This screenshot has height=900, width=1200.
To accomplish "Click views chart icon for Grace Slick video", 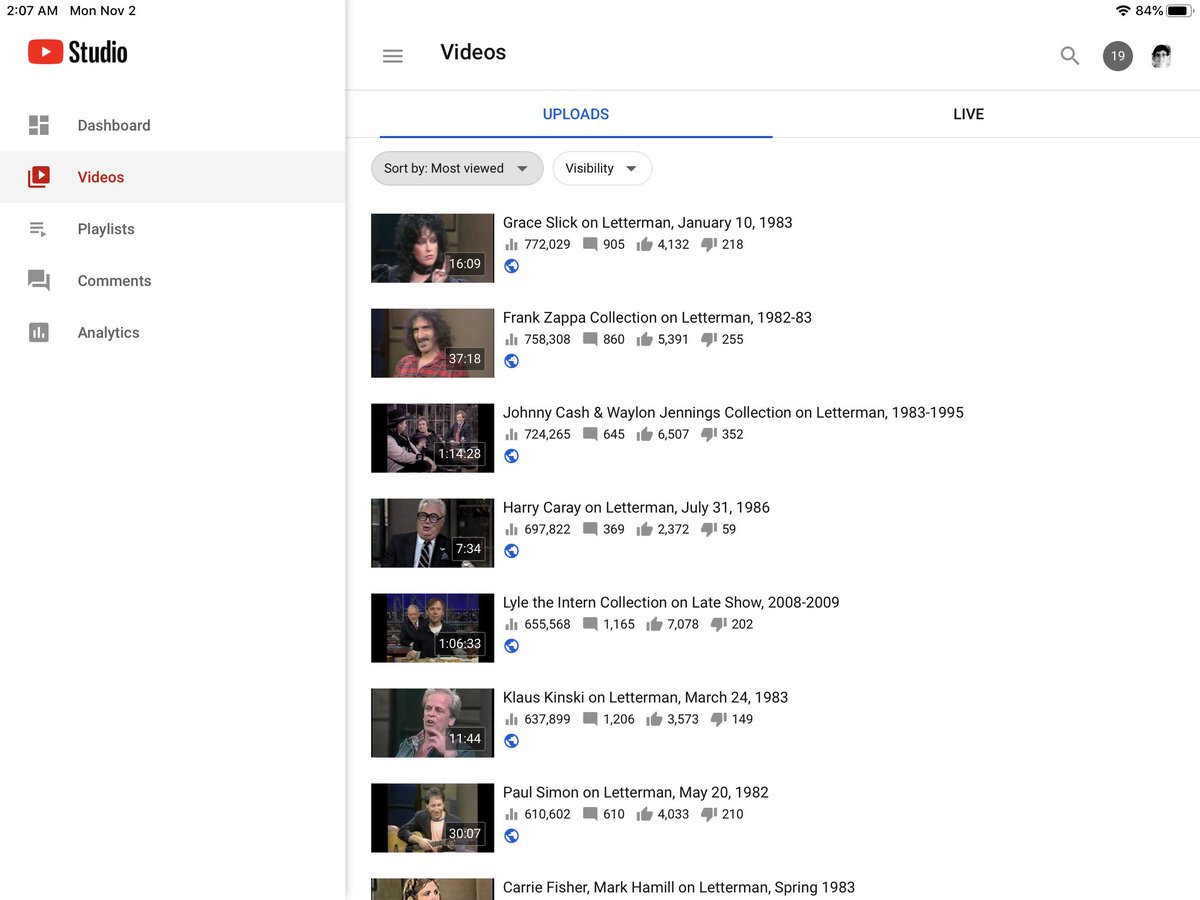I will click(x=511, y=244).
